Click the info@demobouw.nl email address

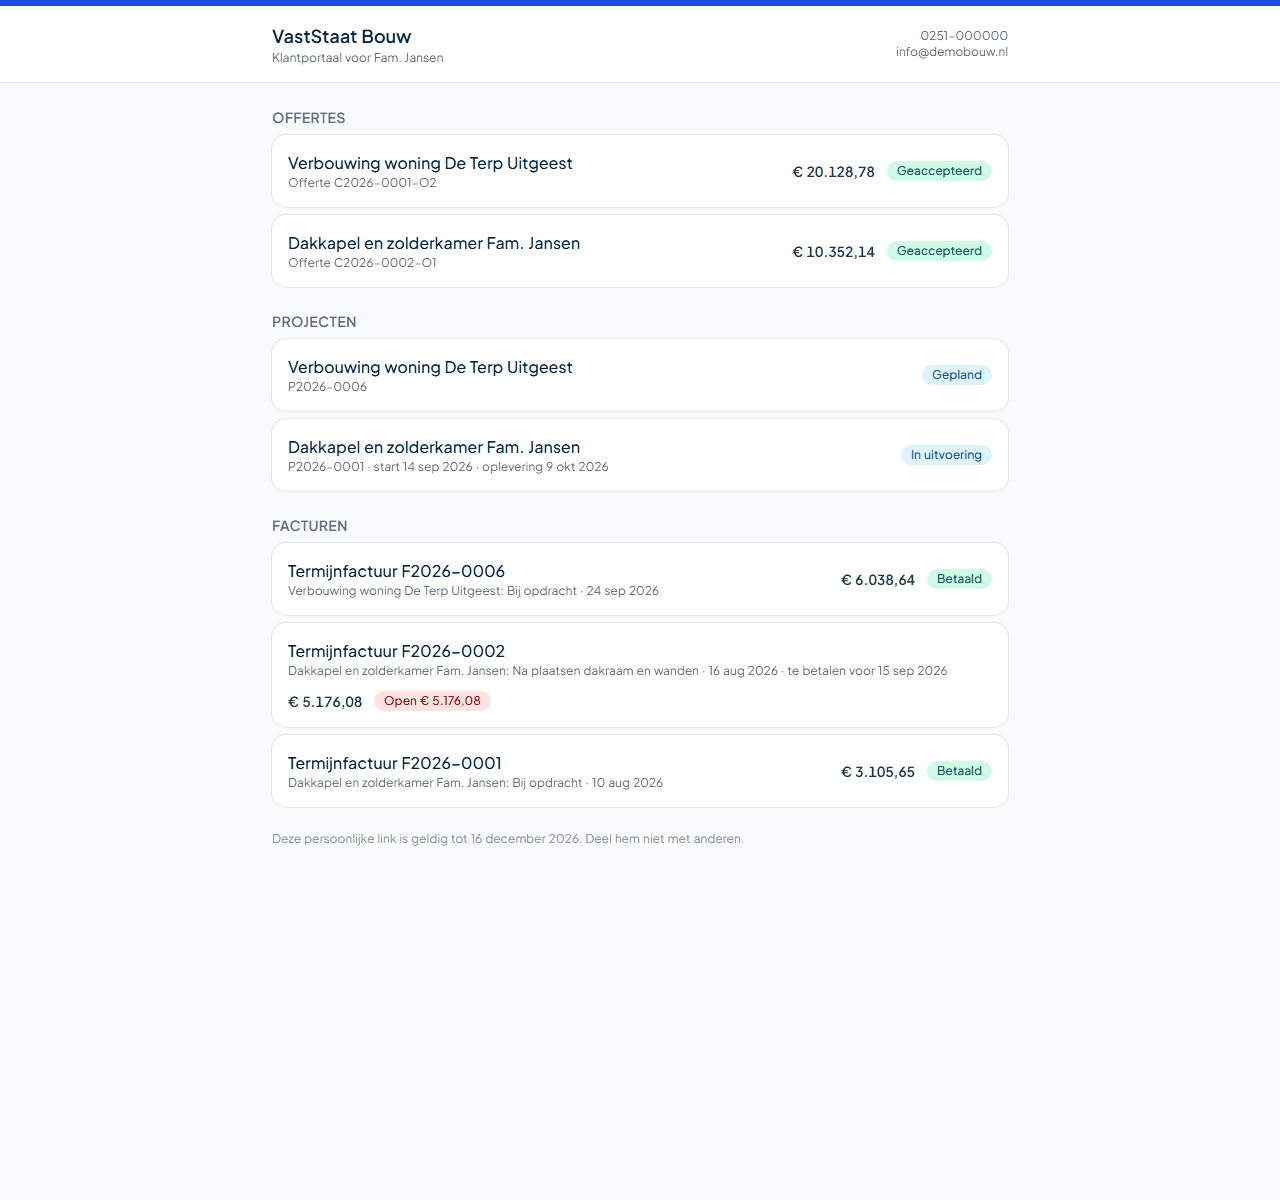pyautogui.click(x=952, y=52)
